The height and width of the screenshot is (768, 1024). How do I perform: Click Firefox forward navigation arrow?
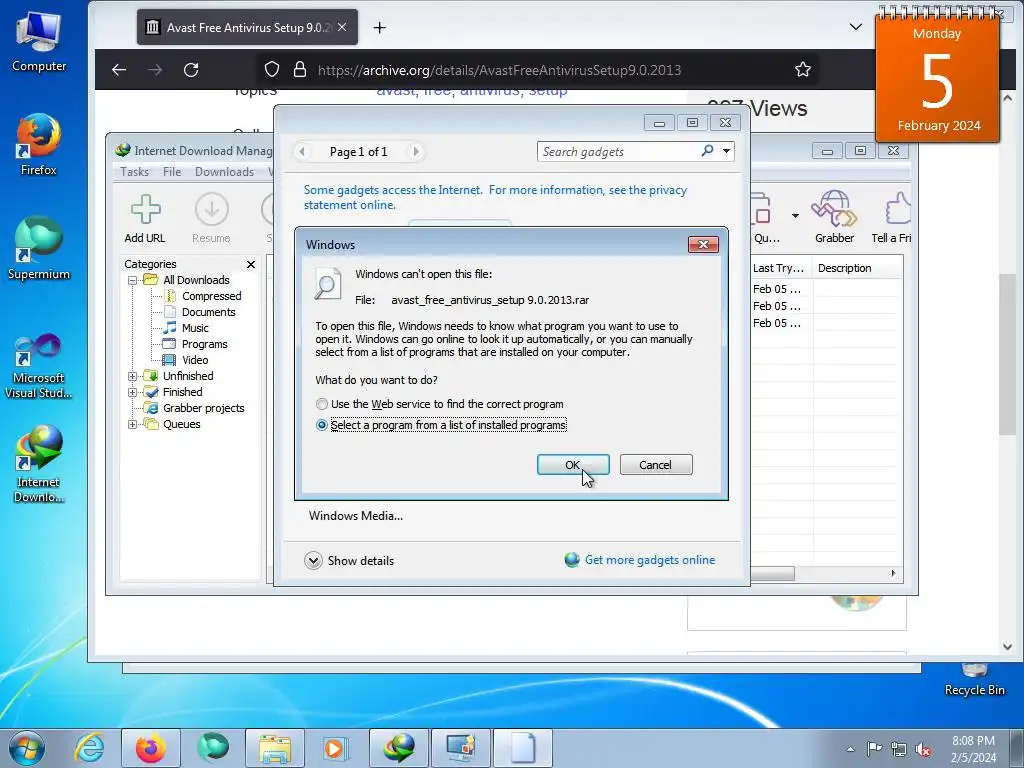coord(155,70)
